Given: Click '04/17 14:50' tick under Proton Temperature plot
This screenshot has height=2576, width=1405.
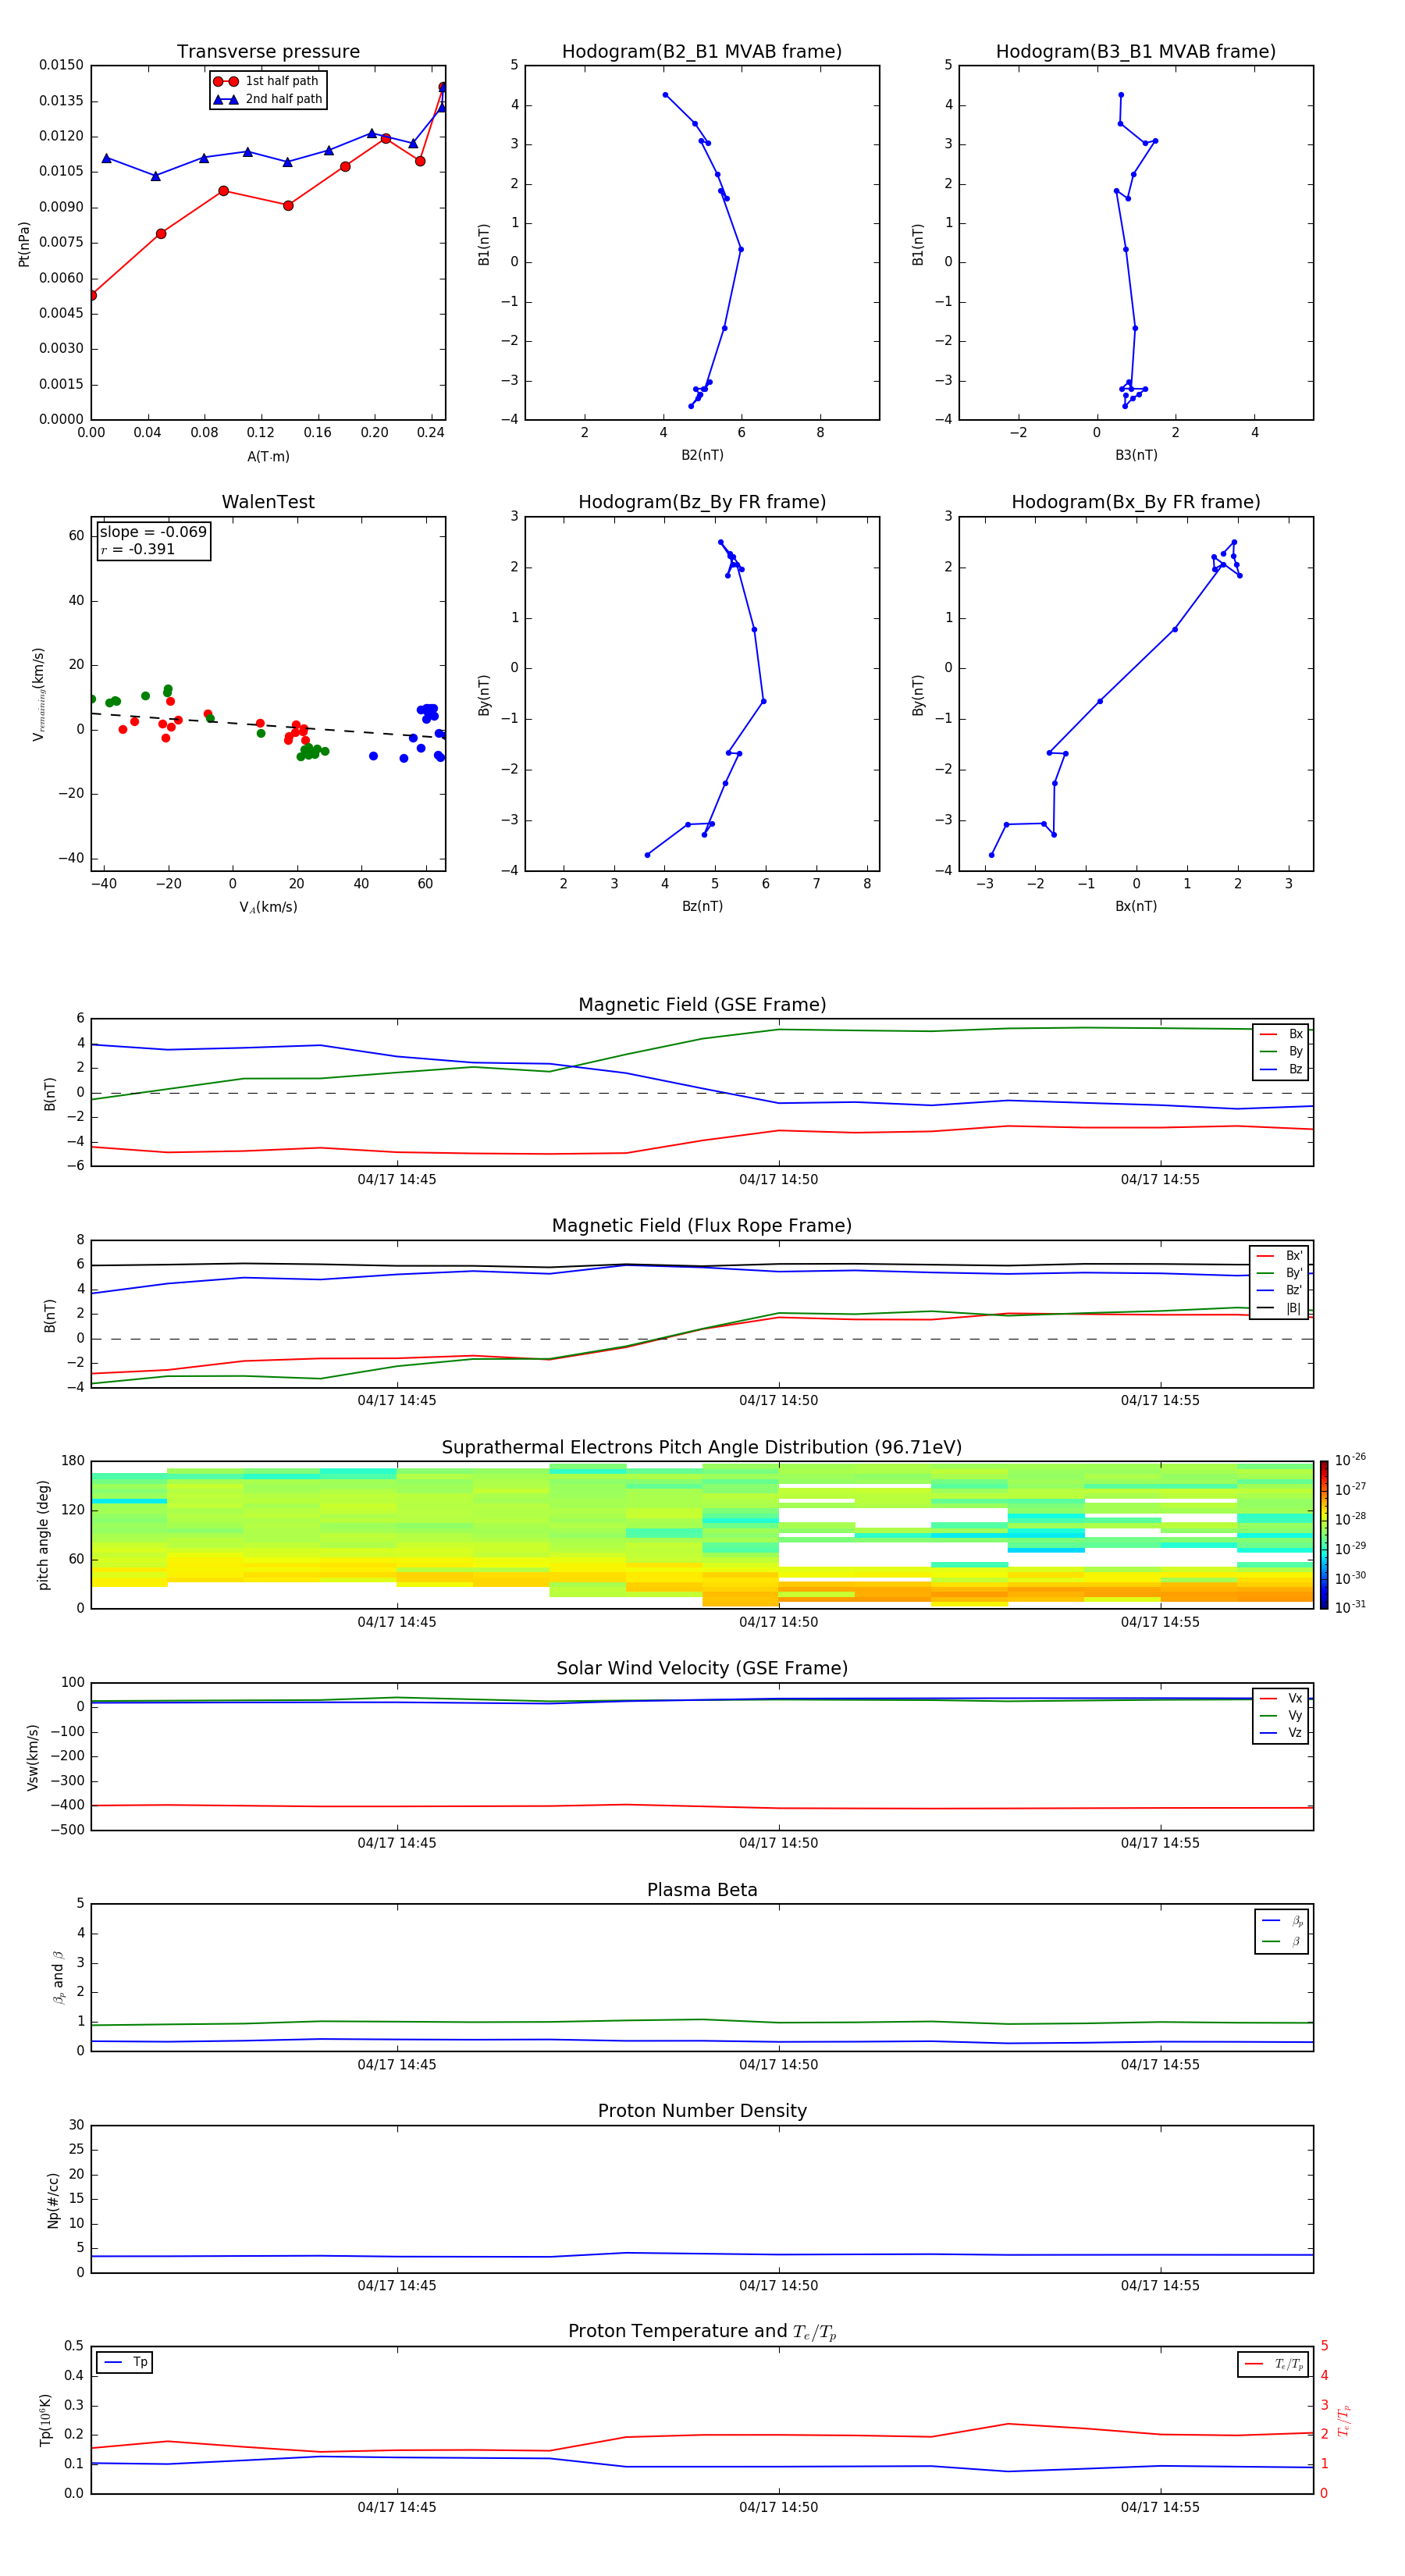Looking at the screenshot, I should click(779, 2507).
